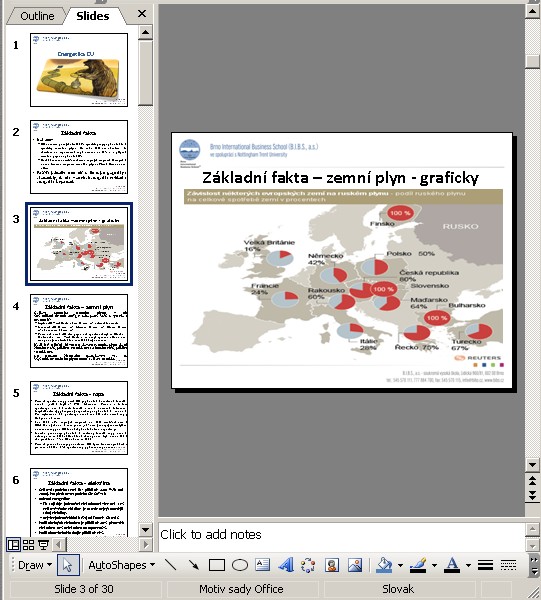Switch to Normal view

(14, 544)
